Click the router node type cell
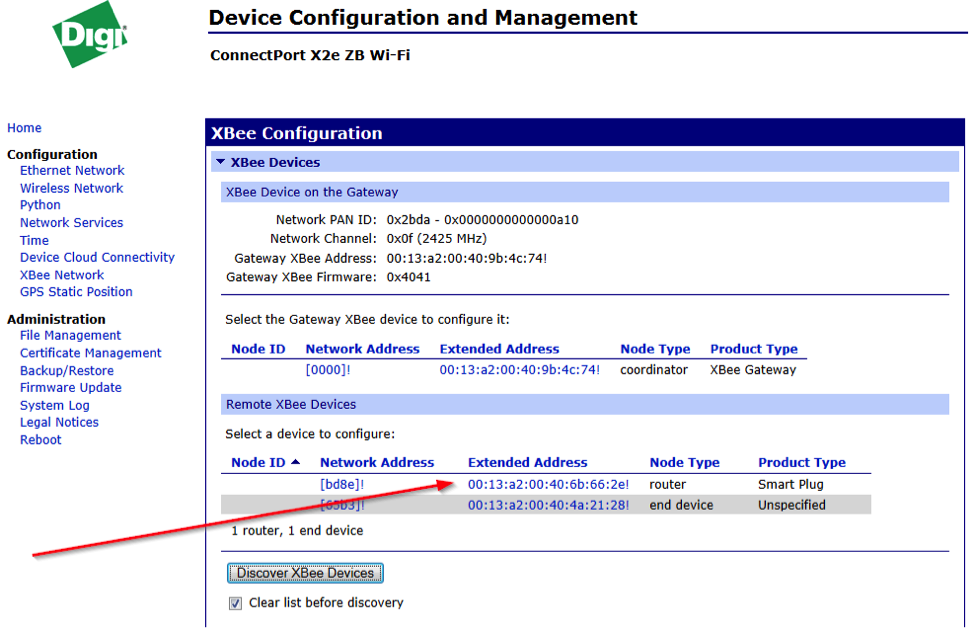 (667, 484)
